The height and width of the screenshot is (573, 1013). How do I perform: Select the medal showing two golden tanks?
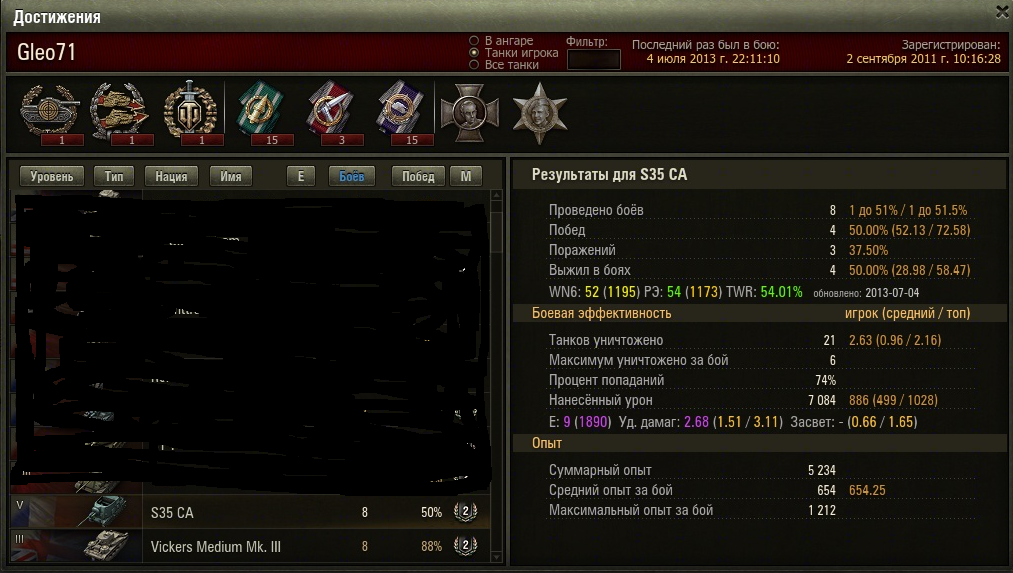click(x=120, y=112)
